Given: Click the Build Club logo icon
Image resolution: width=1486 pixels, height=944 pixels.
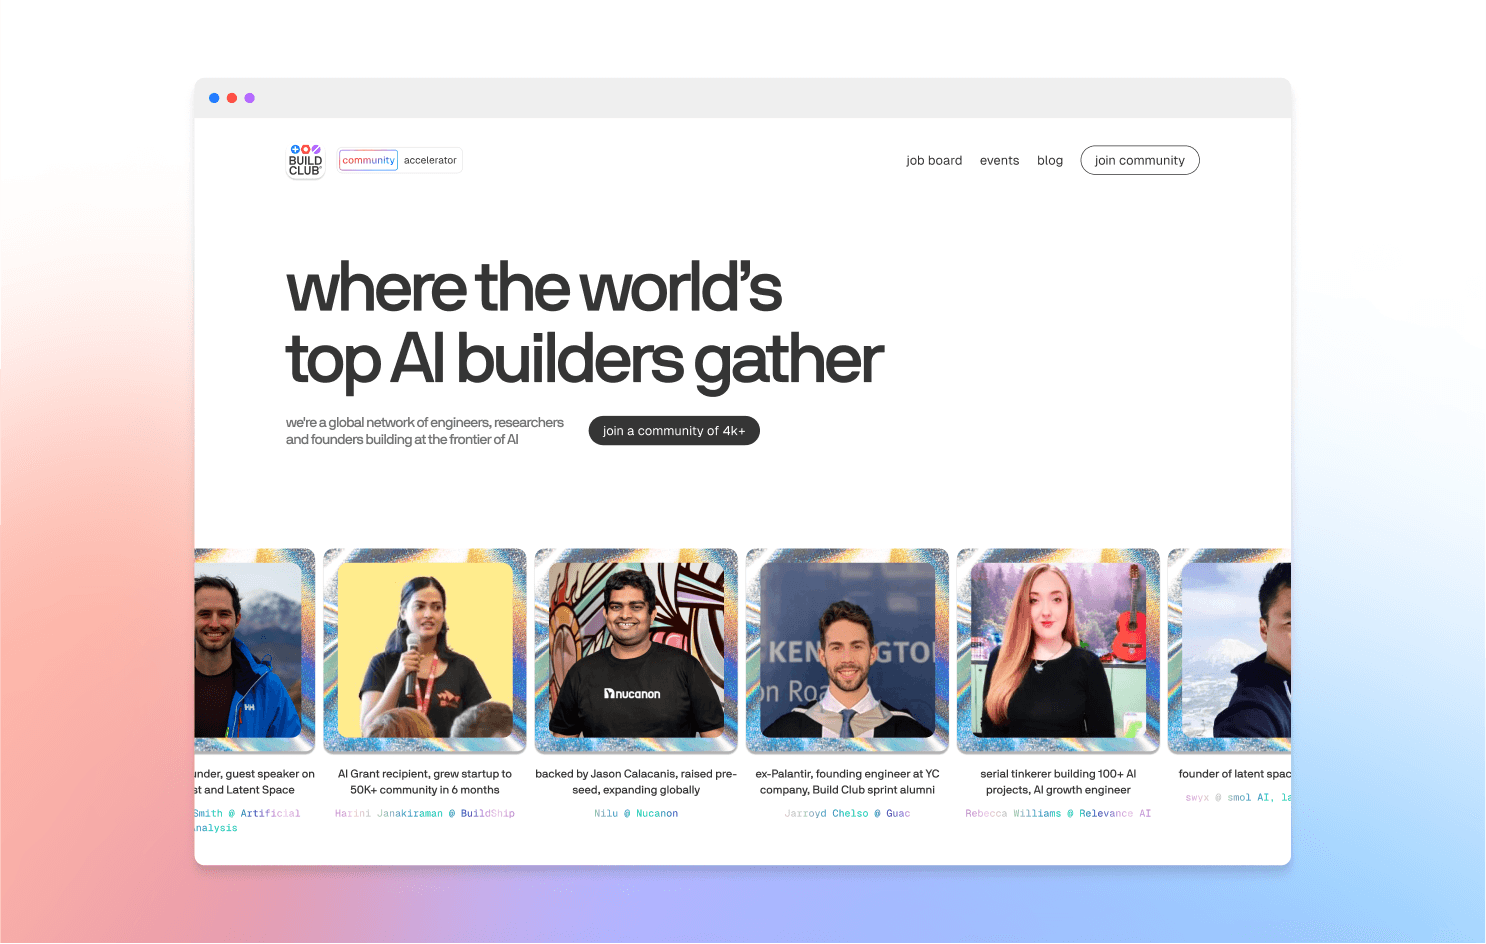Looking at the screenshot, I should (305, 160).
